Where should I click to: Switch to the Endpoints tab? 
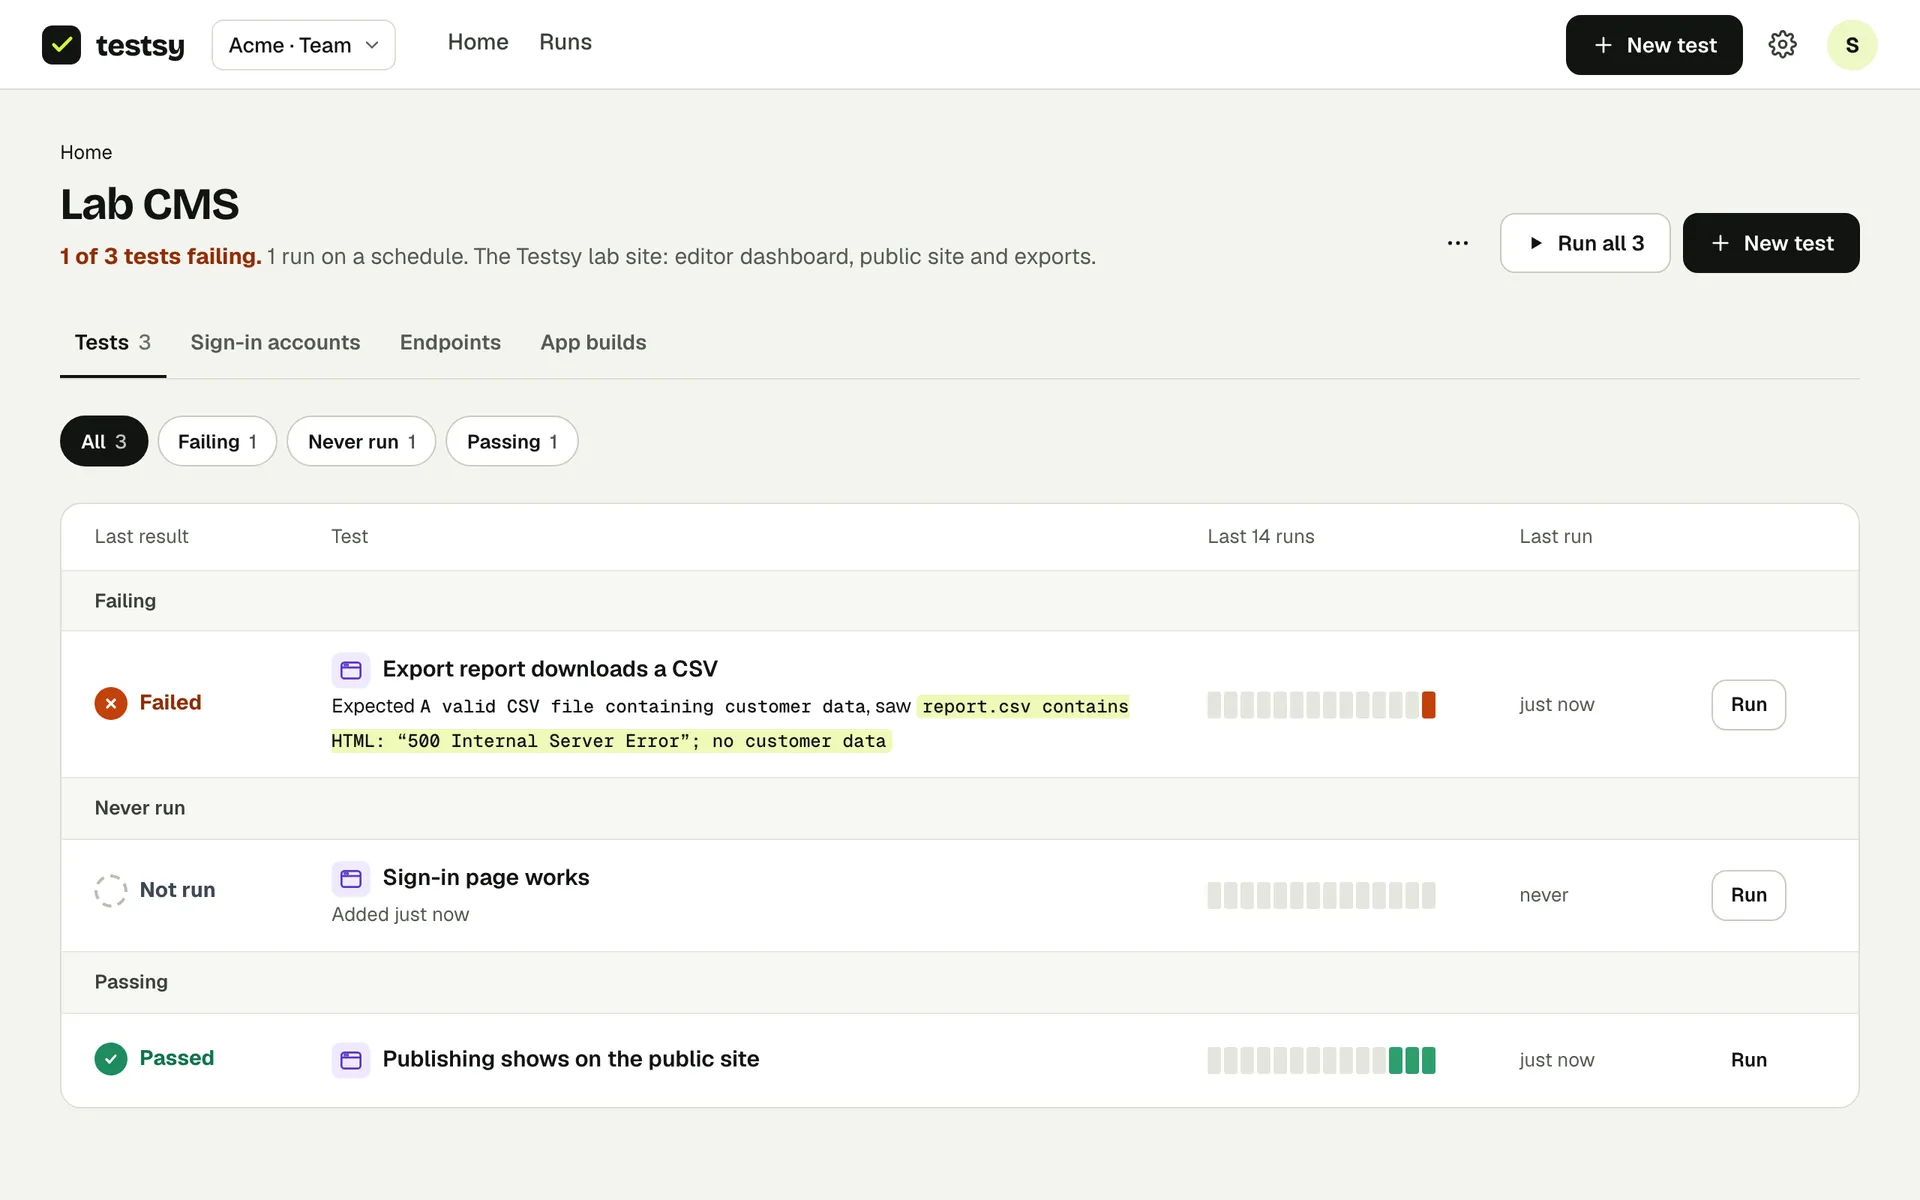click(450, 342)
